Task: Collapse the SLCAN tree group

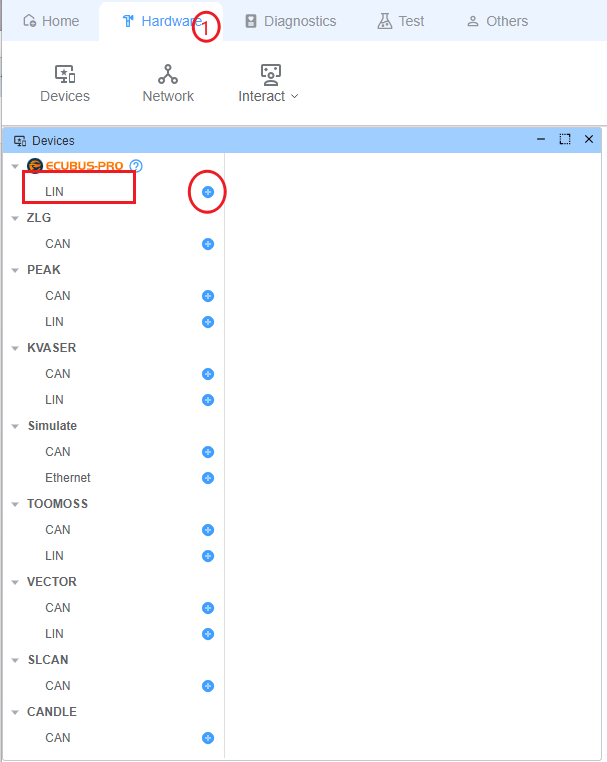Action: [x=15, y=660]
